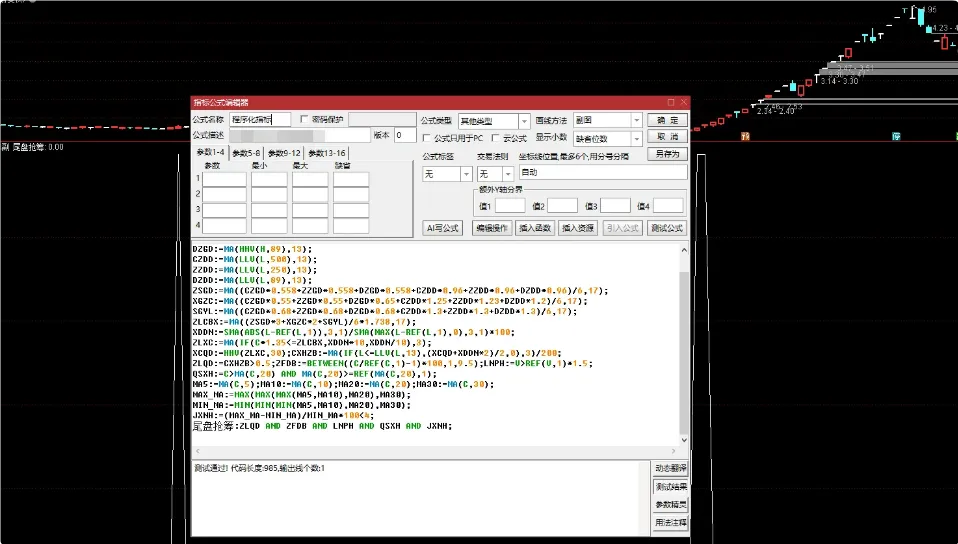Image resolution: width=958 pixels, height=544 pixels.
Task: Click the 尾盘抢筹 output line in code
Action: pyautogui.click(x=322, y=426)
